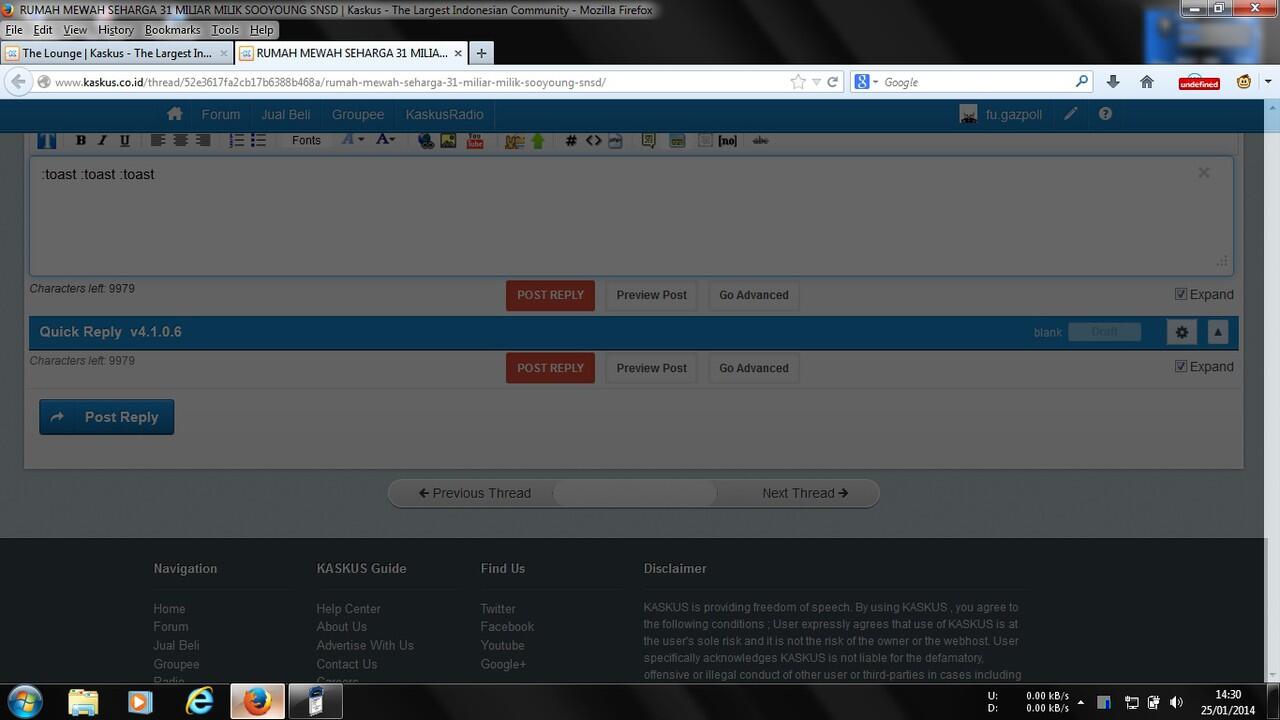1280x720 pixels.
Task: Open the Tools menu
Action: [x=225, y=30]
